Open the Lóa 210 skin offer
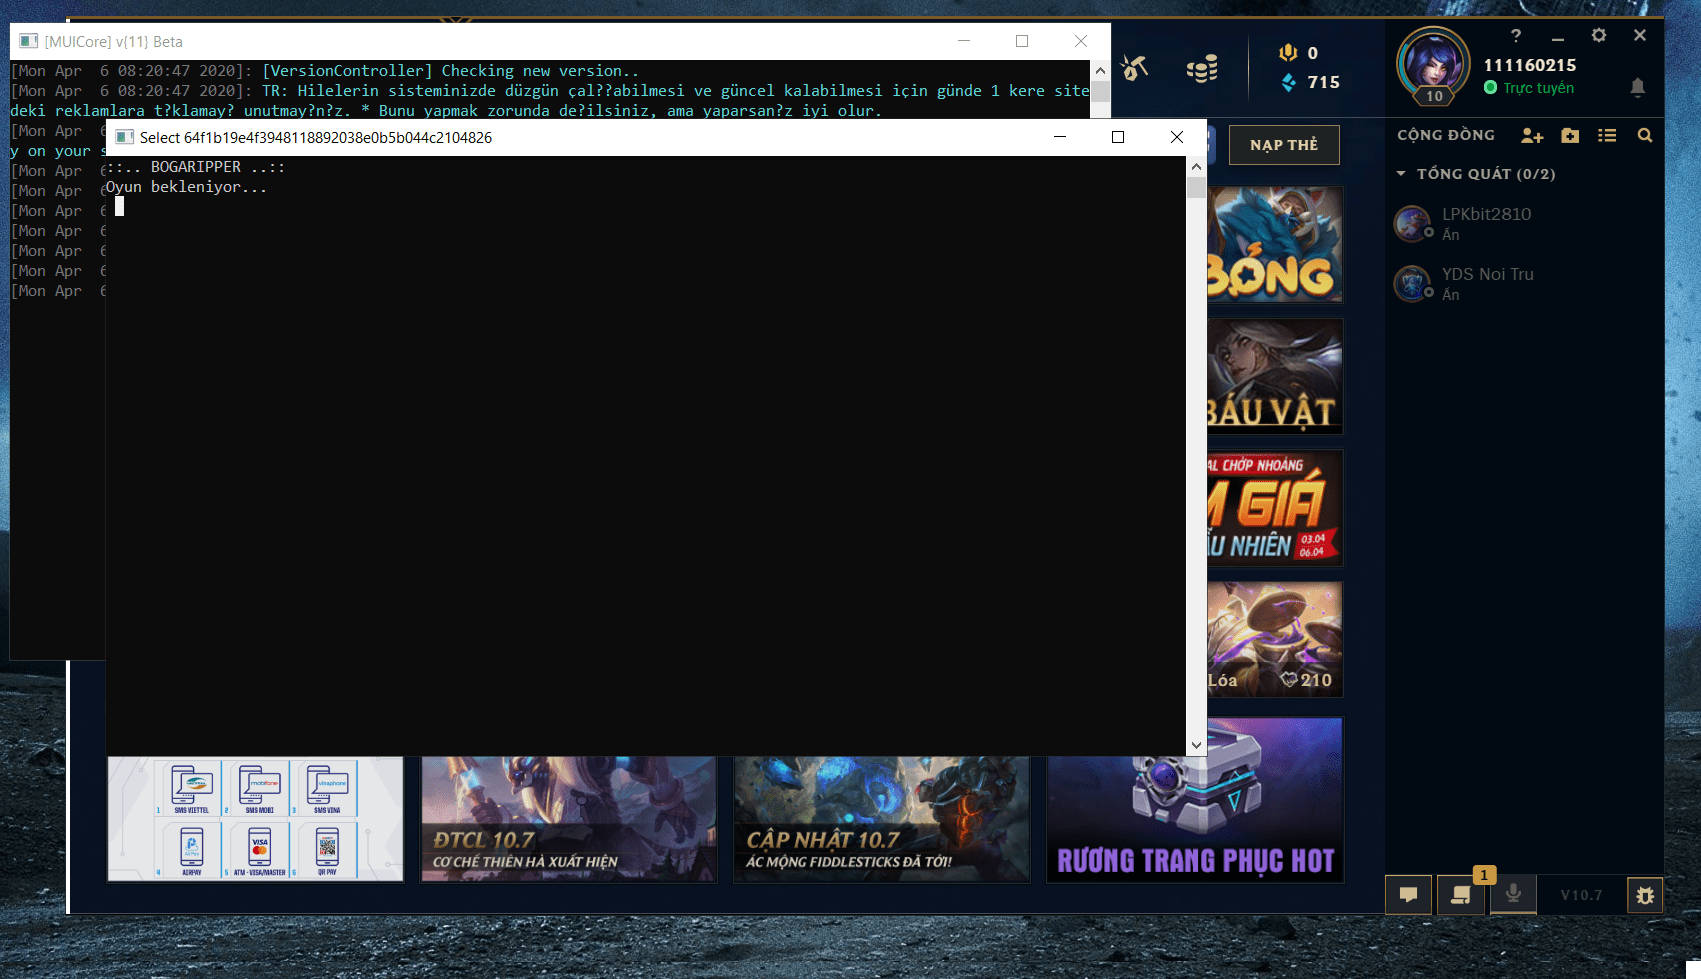Viewport: 1701px width, 979px height. (1275, 639)
